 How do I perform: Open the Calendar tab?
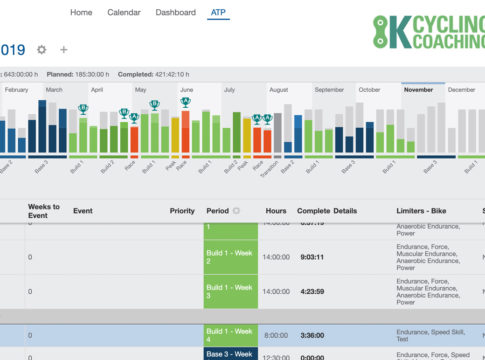124,13
